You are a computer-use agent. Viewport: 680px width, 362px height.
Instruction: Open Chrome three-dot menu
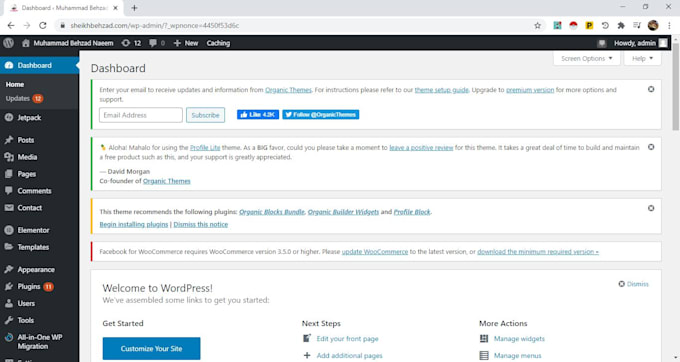click(x=670, y=26)
